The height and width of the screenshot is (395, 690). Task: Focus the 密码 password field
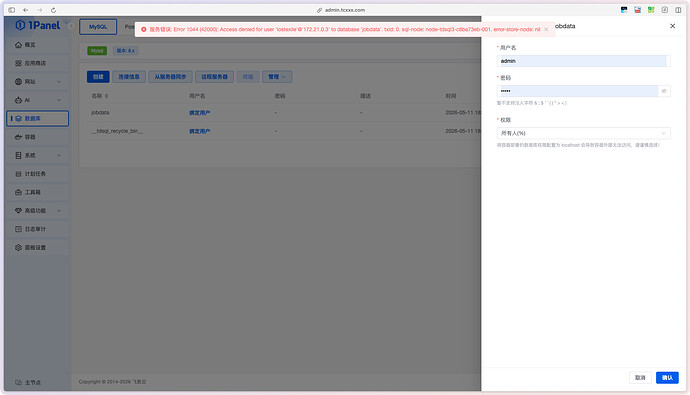pyautogui.click(x=584, y=91)
